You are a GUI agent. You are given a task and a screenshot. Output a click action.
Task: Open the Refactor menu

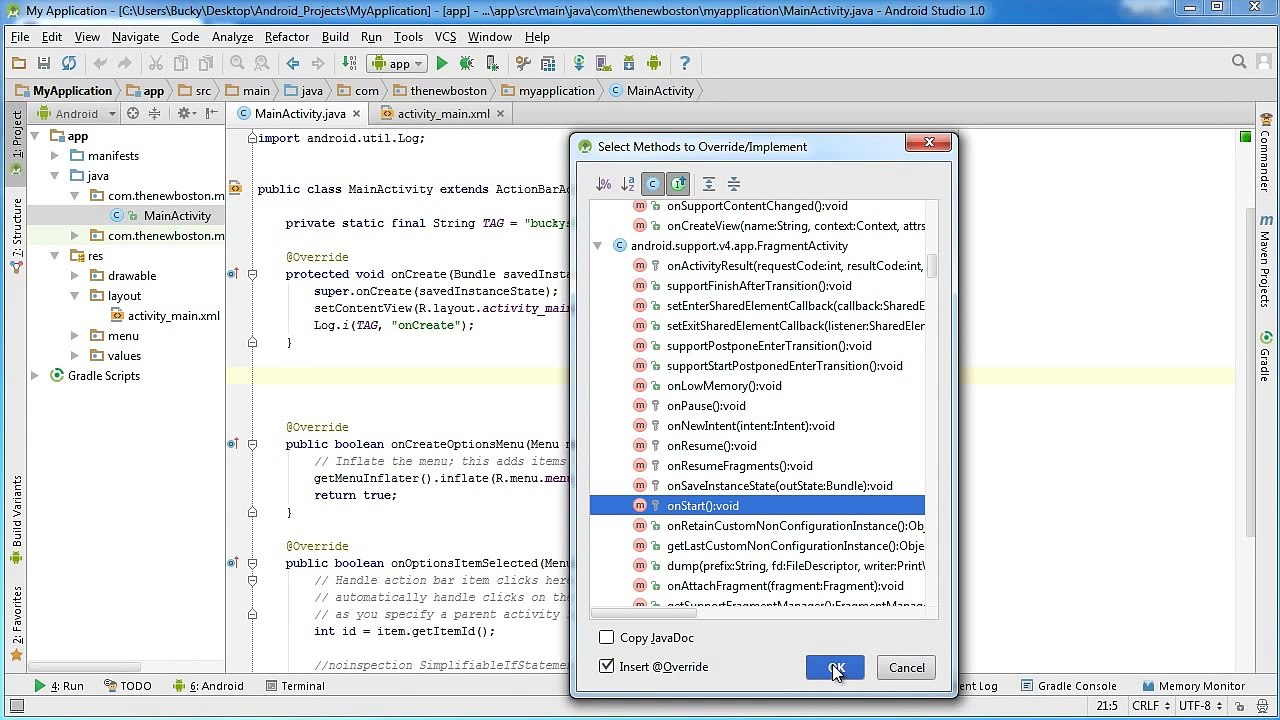[287, 37]
